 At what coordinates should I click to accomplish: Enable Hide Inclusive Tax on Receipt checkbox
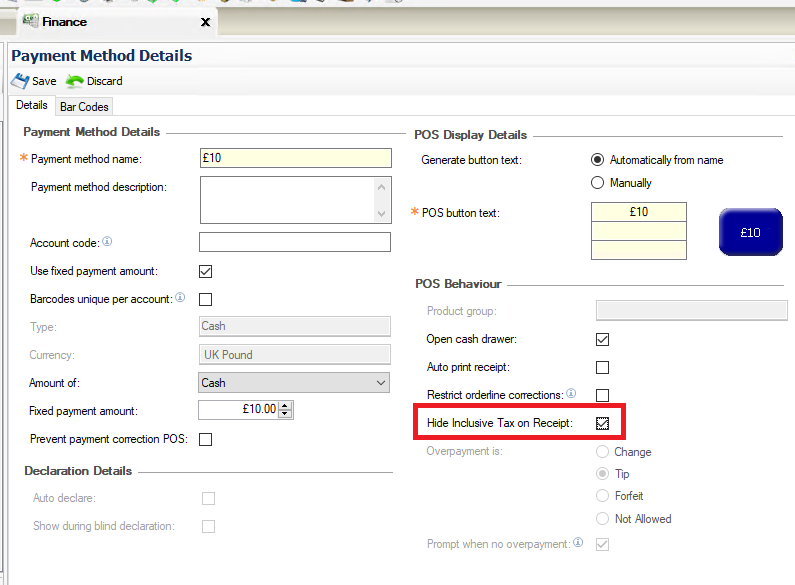pos(602,423)
